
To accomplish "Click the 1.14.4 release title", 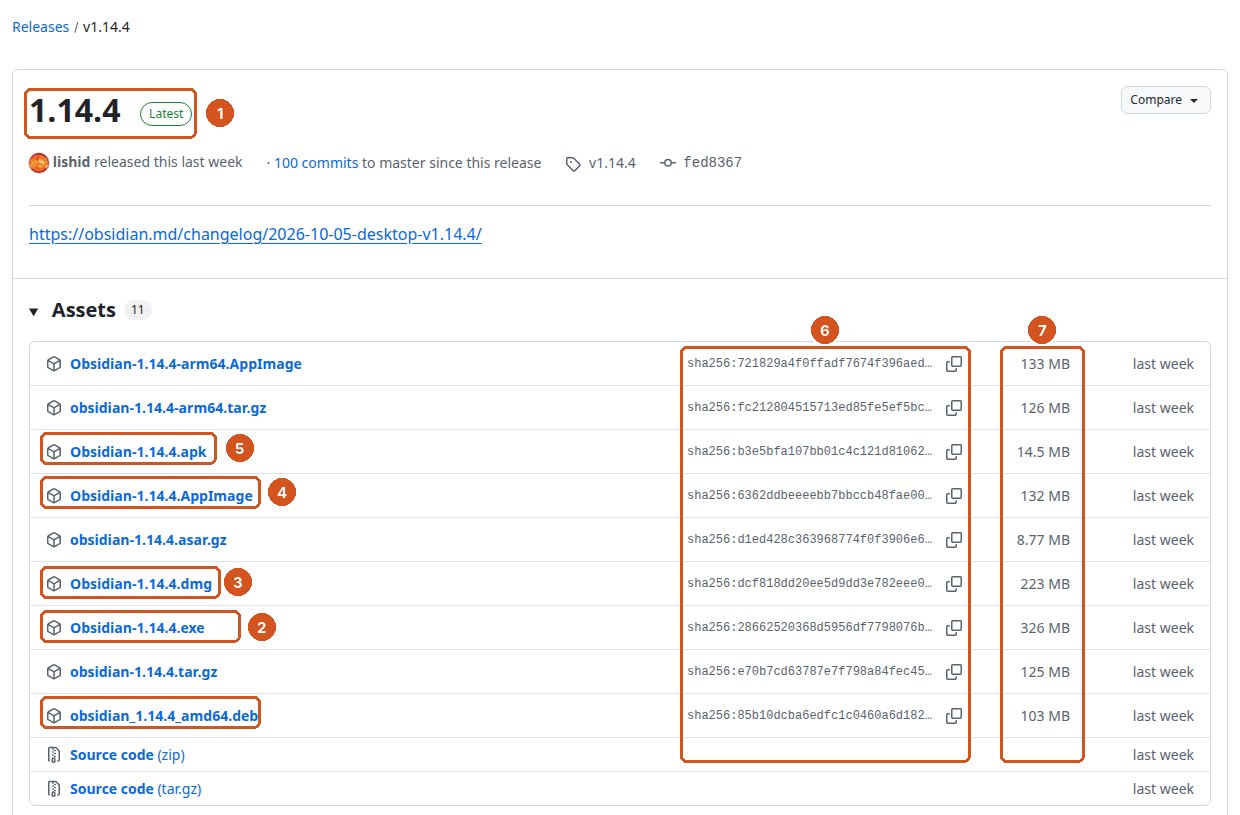I will click(75, 113).
